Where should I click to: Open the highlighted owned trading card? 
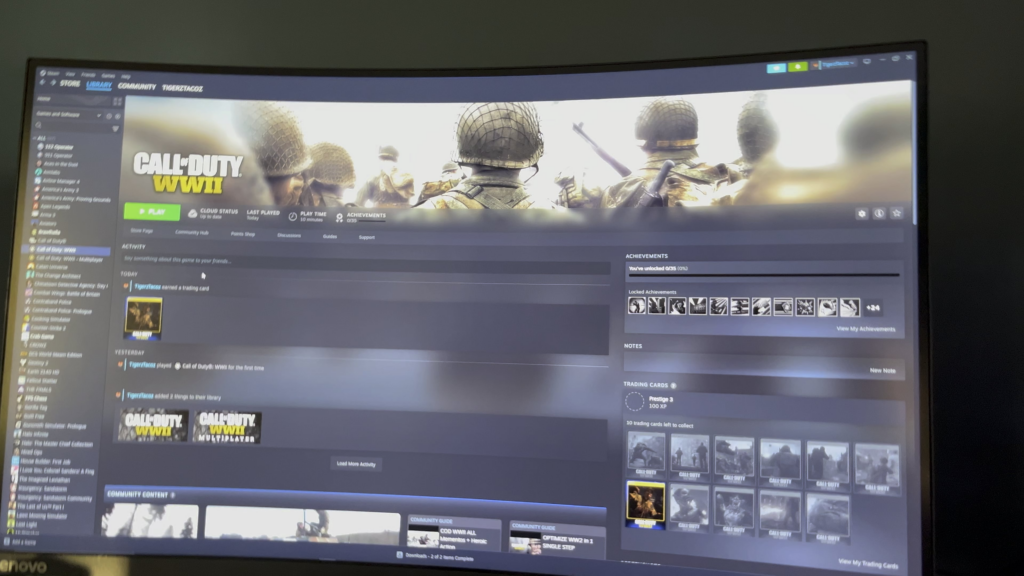click(x=645, y=505)
